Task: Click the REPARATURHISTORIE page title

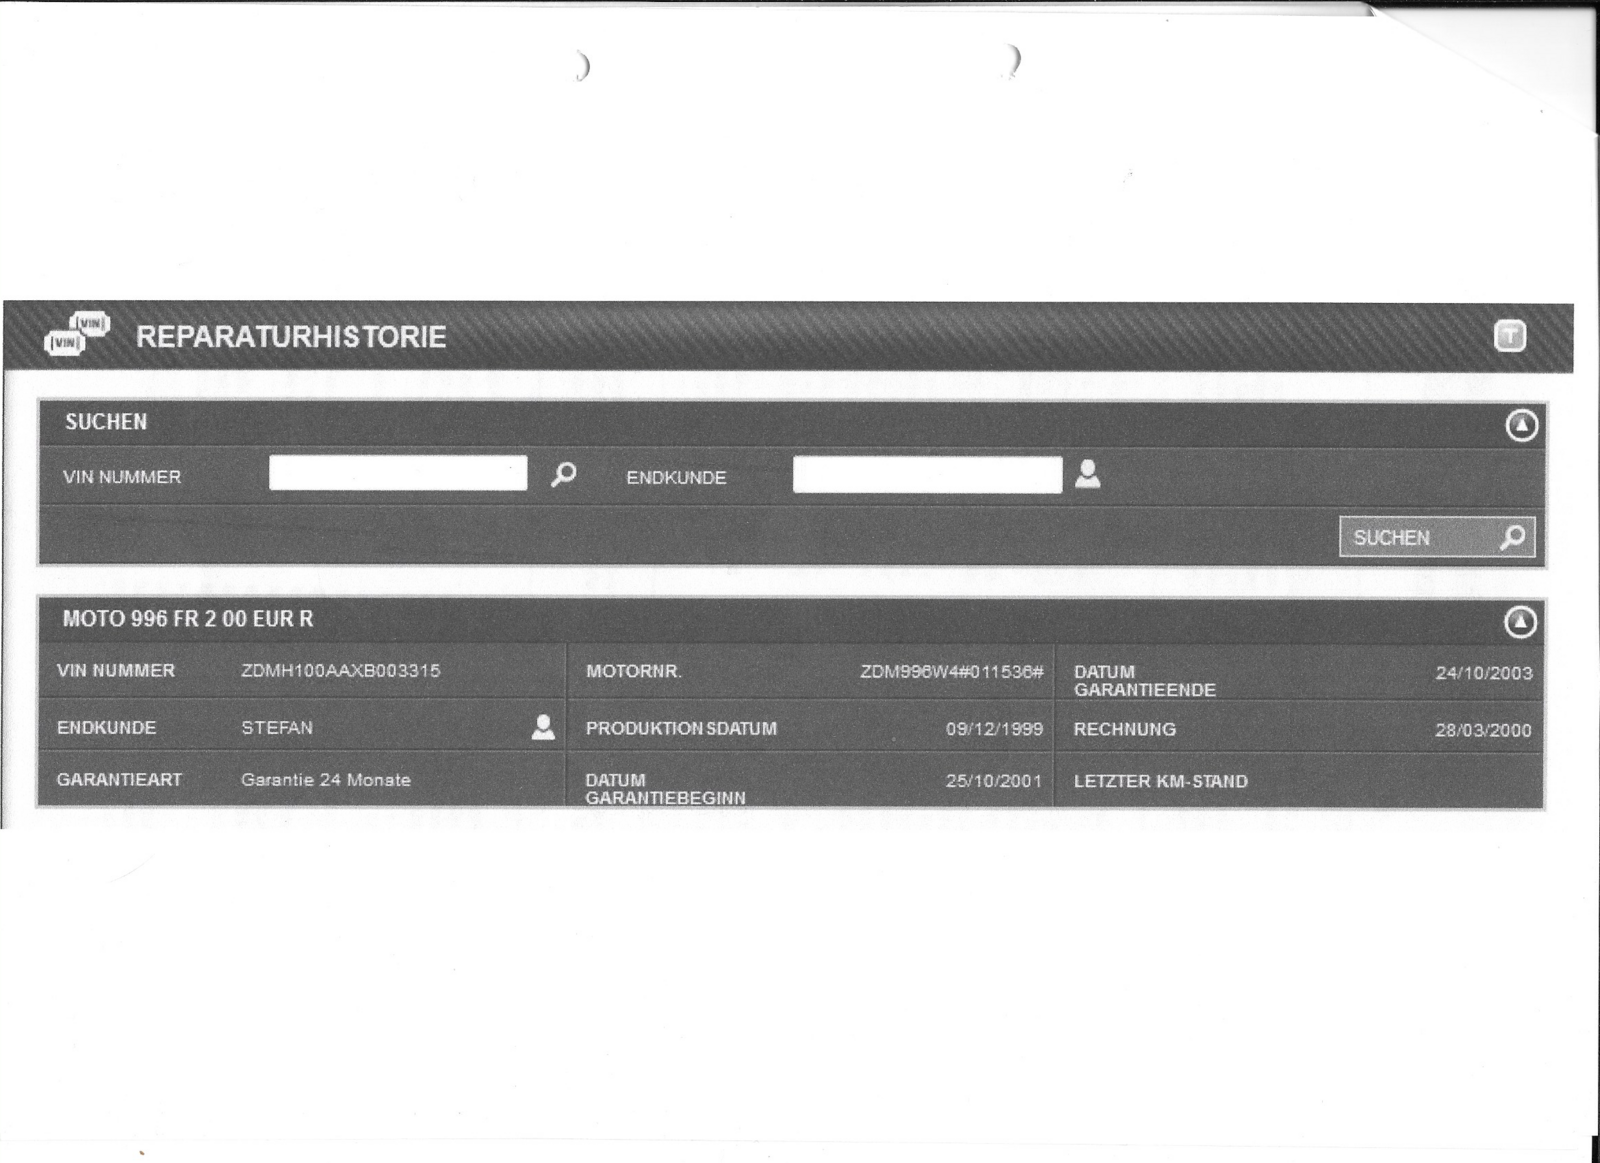Action: (x=291, y=337)
